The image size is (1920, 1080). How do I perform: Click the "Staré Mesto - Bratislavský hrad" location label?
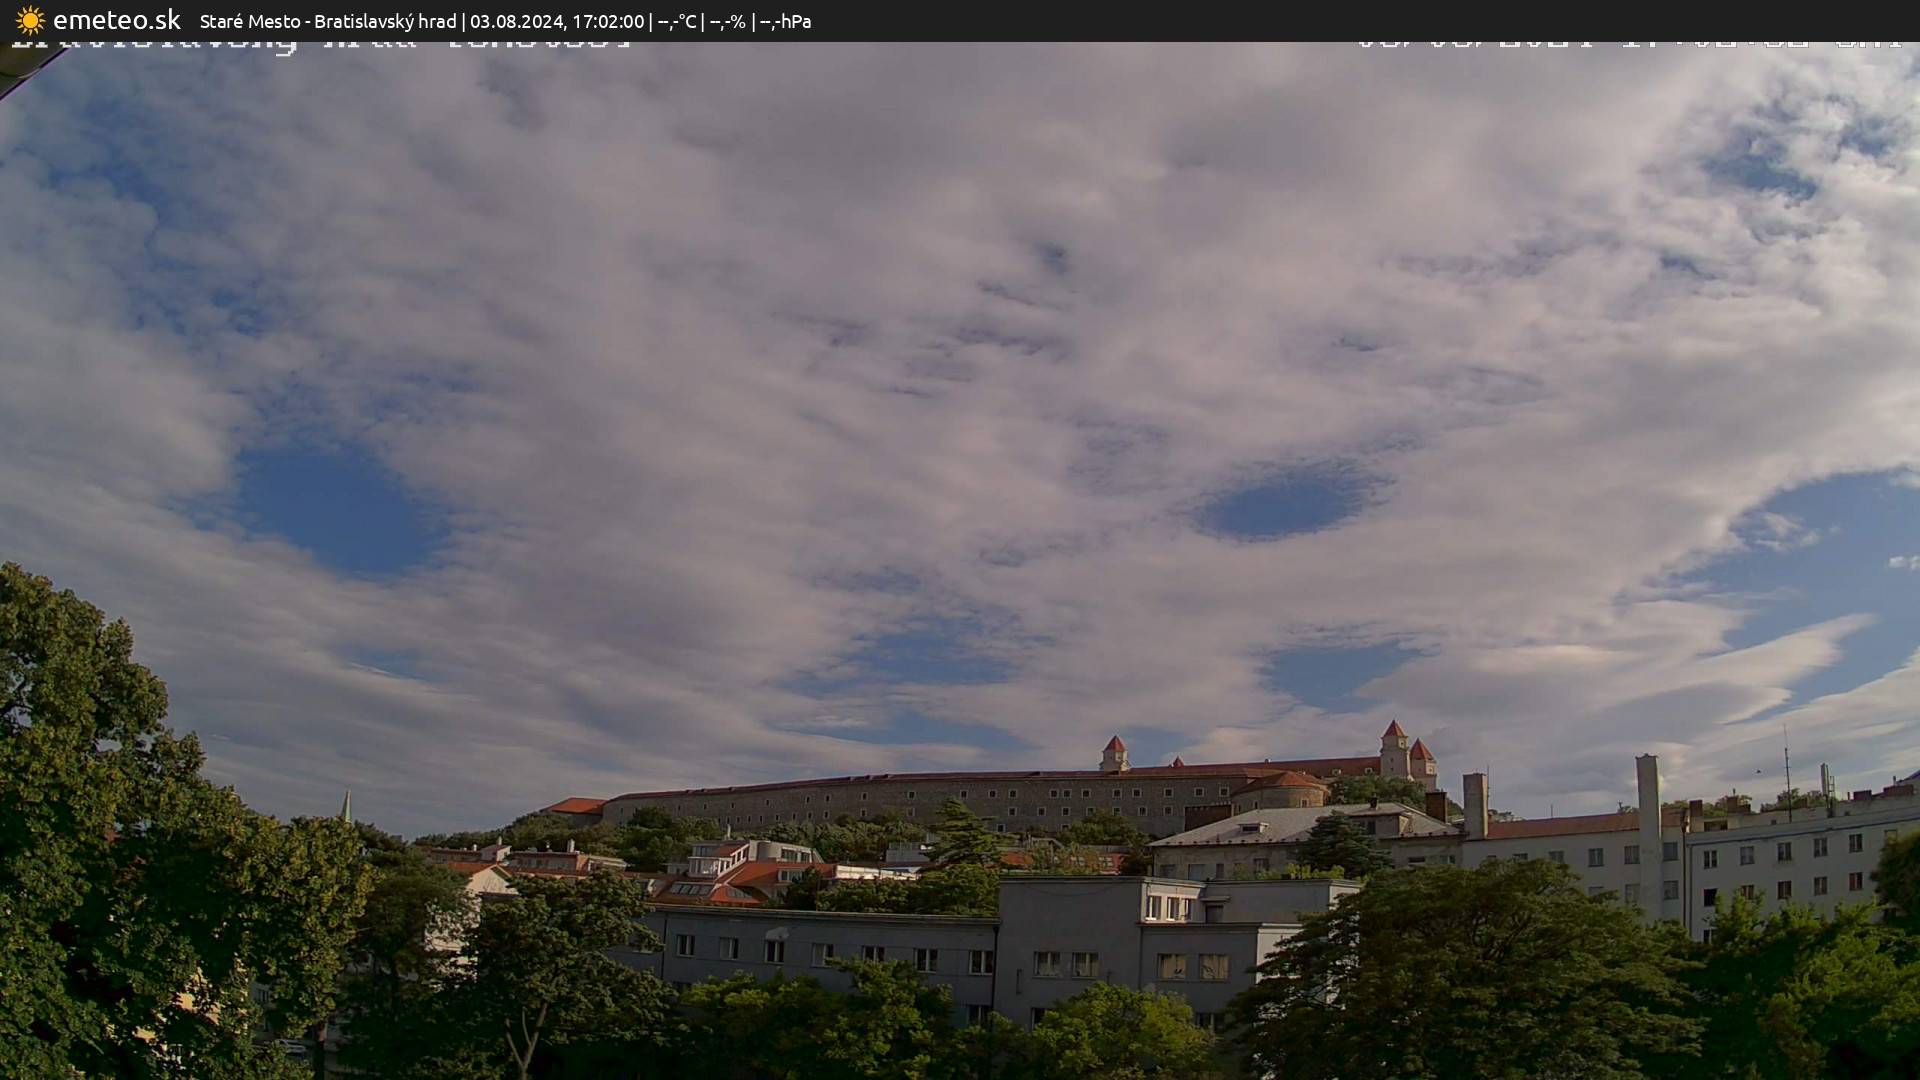pyautogui.click(x=330, y=20)
